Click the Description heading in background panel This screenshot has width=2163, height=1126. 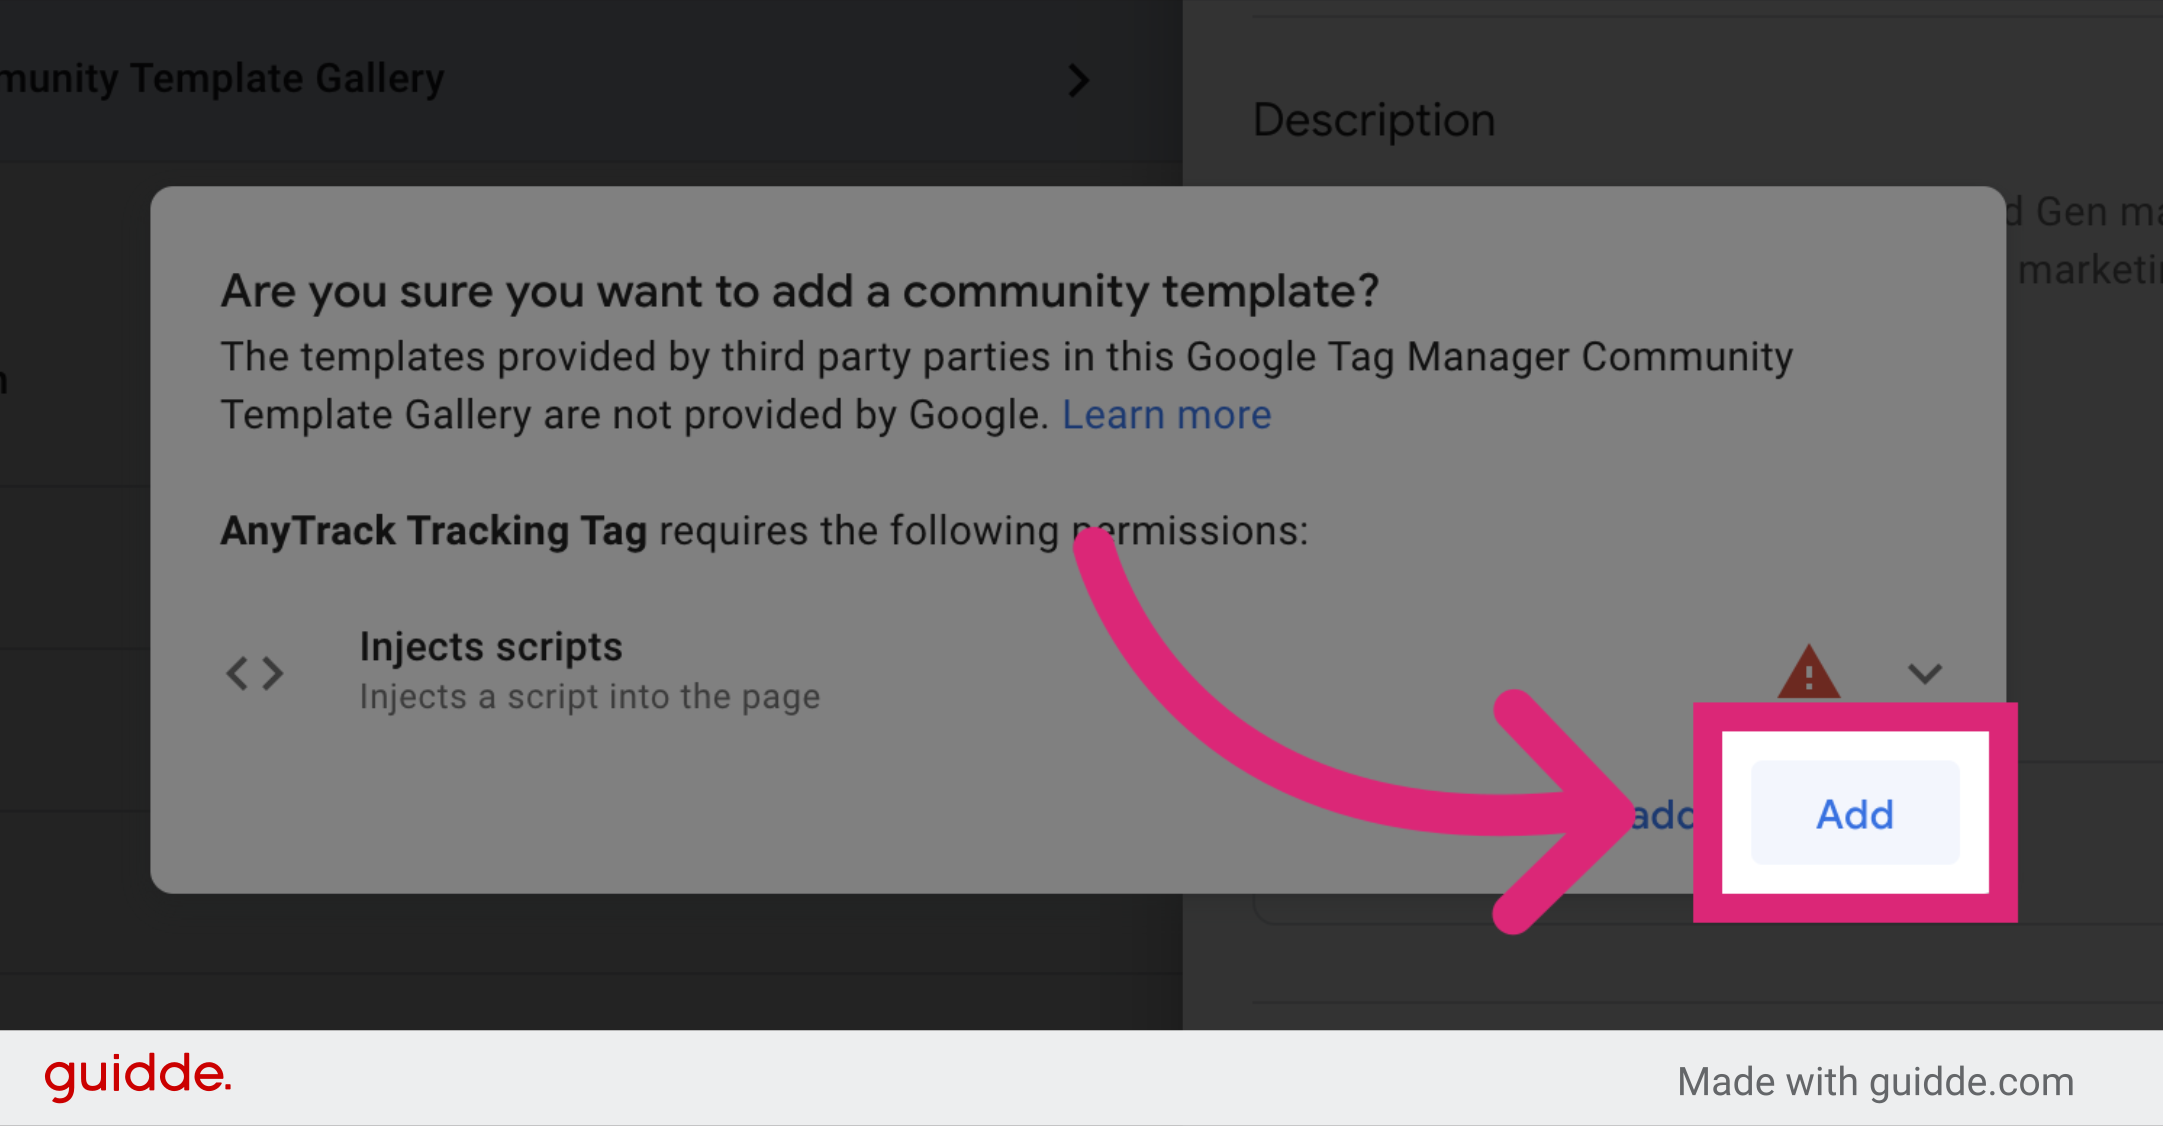[1374, 120]
